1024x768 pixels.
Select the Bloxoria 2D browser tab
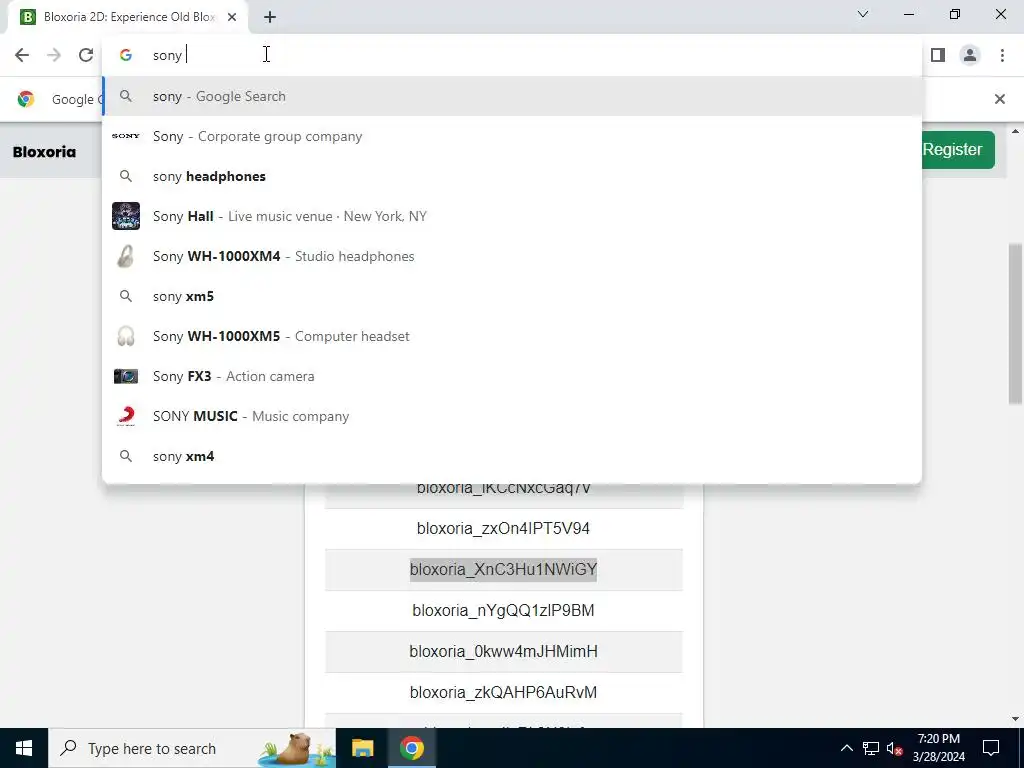point(129,17)
